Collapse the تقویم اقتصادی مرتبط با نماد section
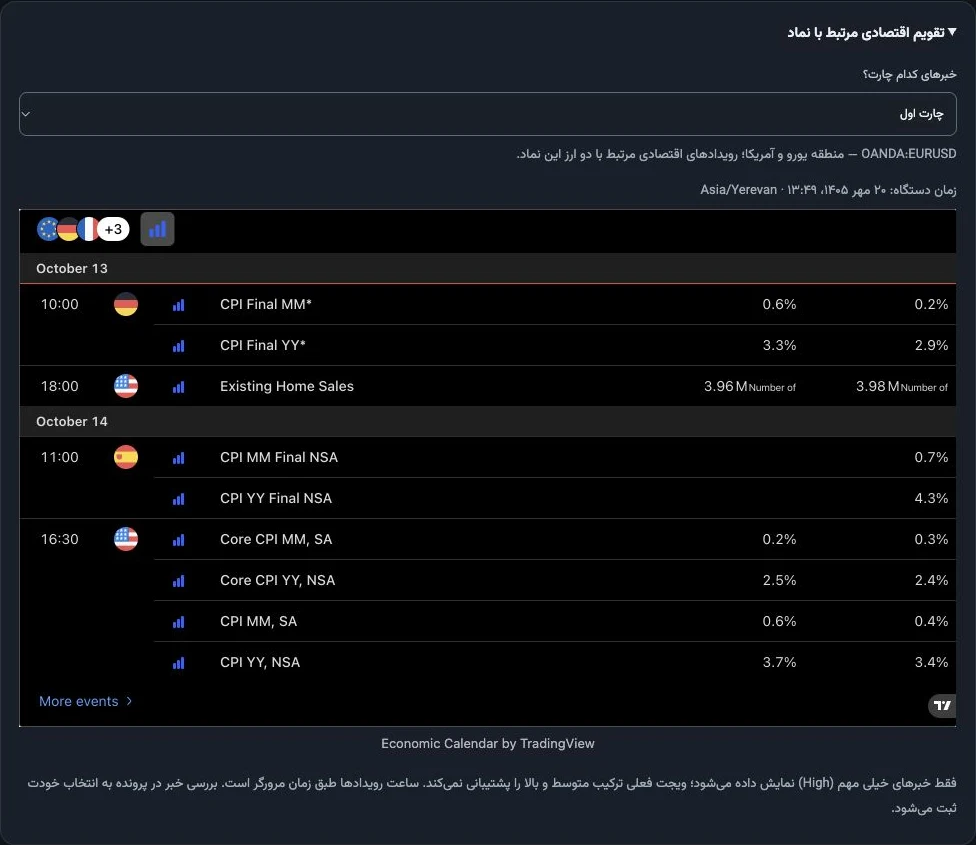Screen dimensions: 976x845 (872, 32)
